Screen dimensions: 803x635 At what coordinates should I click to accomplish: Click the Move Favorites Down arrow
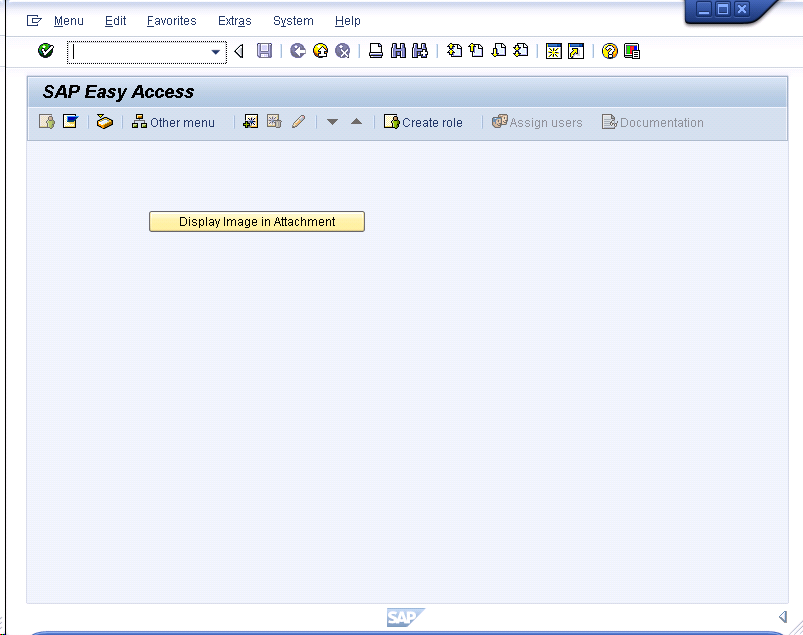point(332,122)
